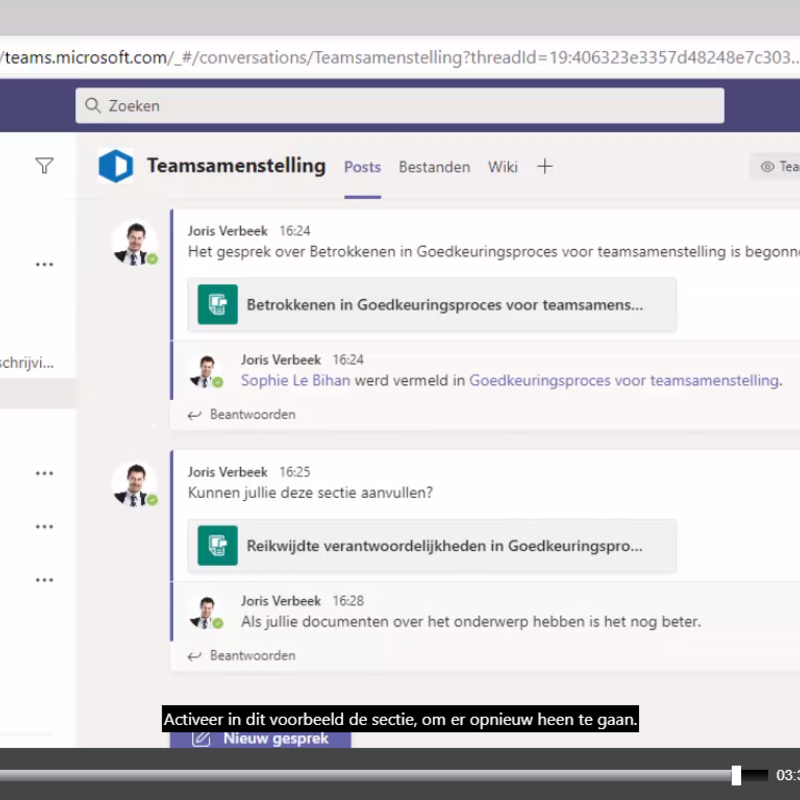Open the topmost ellipsis menu in sidebar
This screenshot has height=800, width=800.
[x=44, y=264]
